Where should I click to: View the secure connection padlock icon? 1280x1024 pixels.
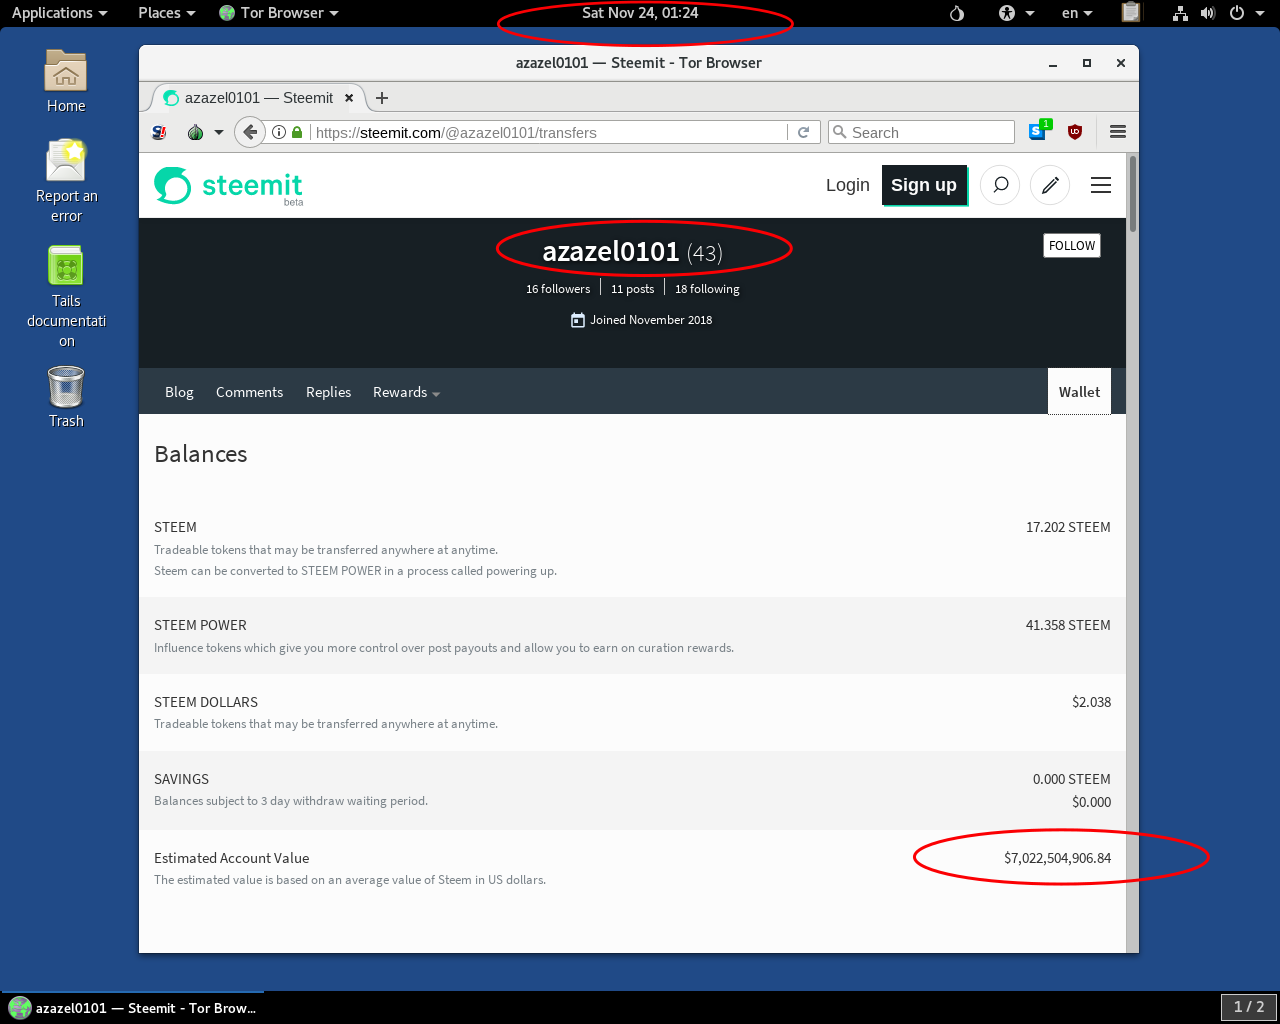[x=297, y=132]
